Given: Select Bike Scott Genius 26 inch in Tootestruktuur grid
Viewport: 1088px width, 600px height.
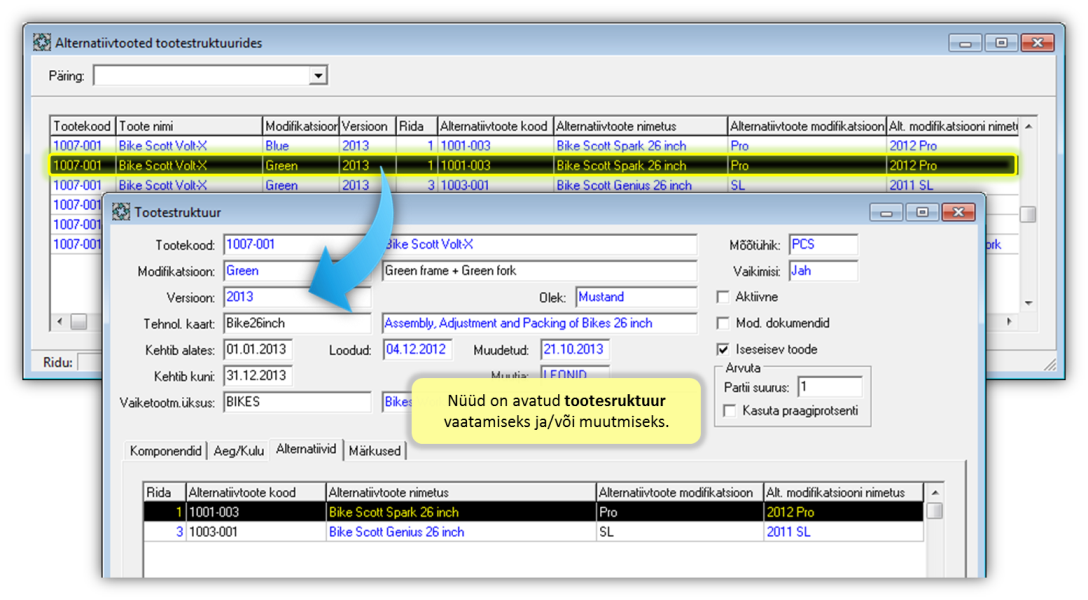Looking at the screenshot, I should coord(460,532).
